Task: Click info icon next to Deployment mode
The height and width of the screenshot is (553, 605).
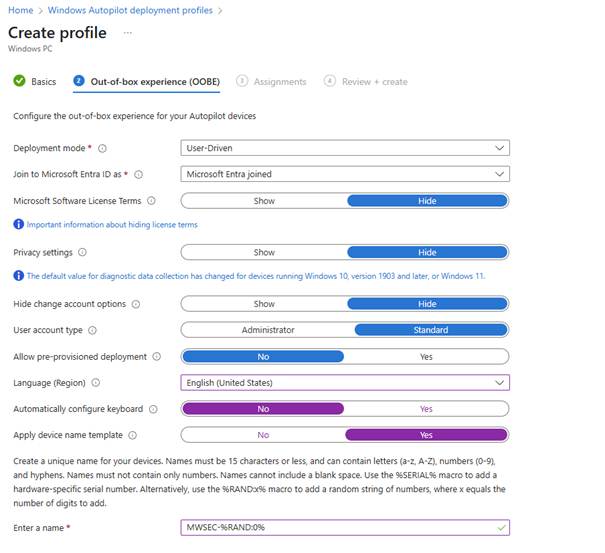Action: [102, 148]
